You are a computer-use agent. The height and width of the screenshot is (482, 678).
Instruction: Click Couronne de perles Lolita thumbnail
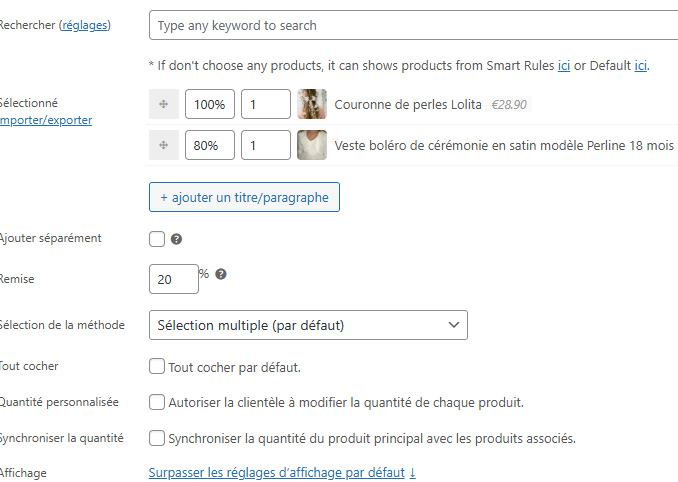click(312, 105)
